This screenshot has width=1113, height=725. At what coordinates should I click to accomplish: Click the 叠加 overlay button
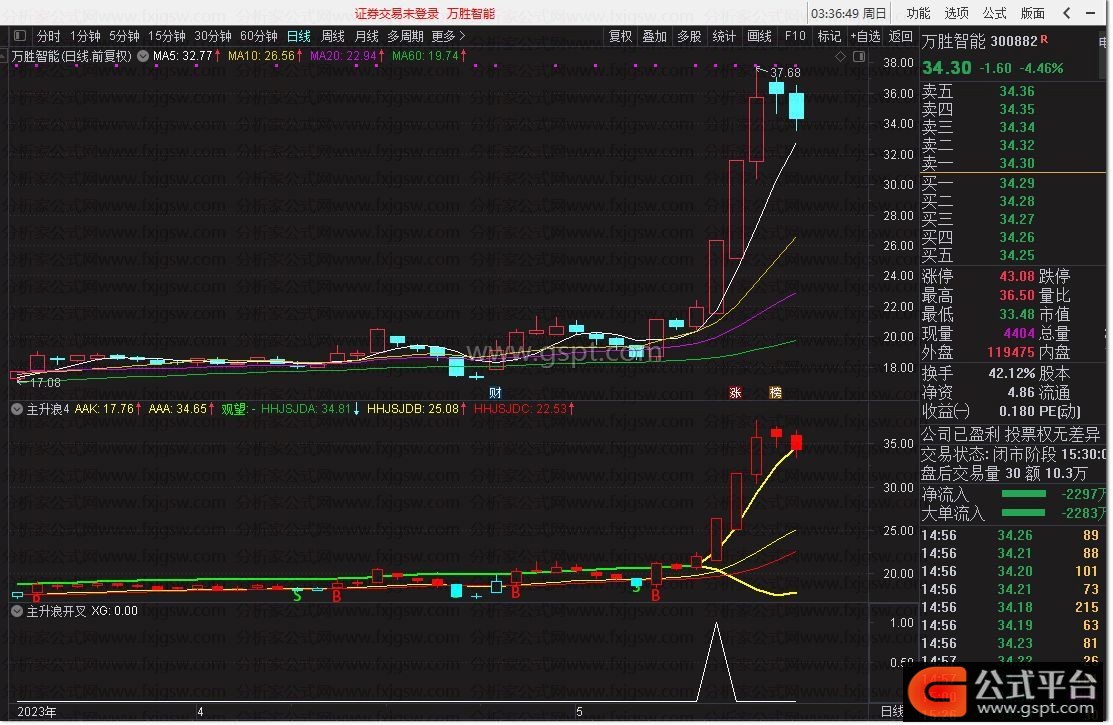point(654,36)
